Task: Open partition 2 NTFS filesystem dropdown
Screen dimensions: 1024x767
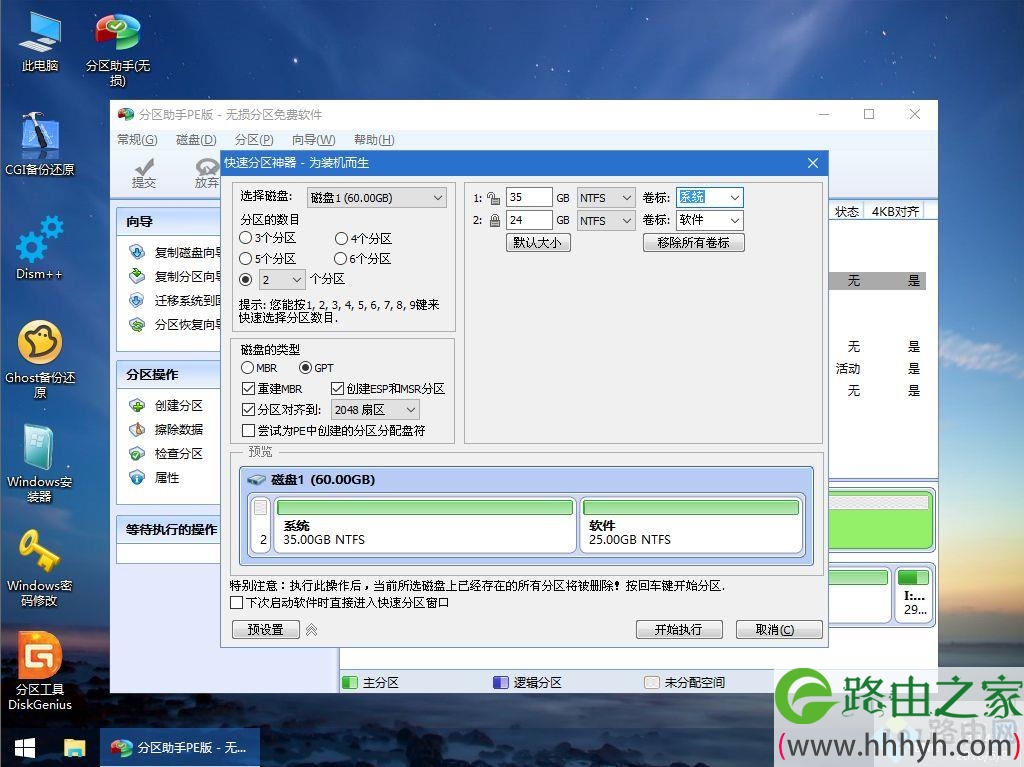Action: coord(606,220)
